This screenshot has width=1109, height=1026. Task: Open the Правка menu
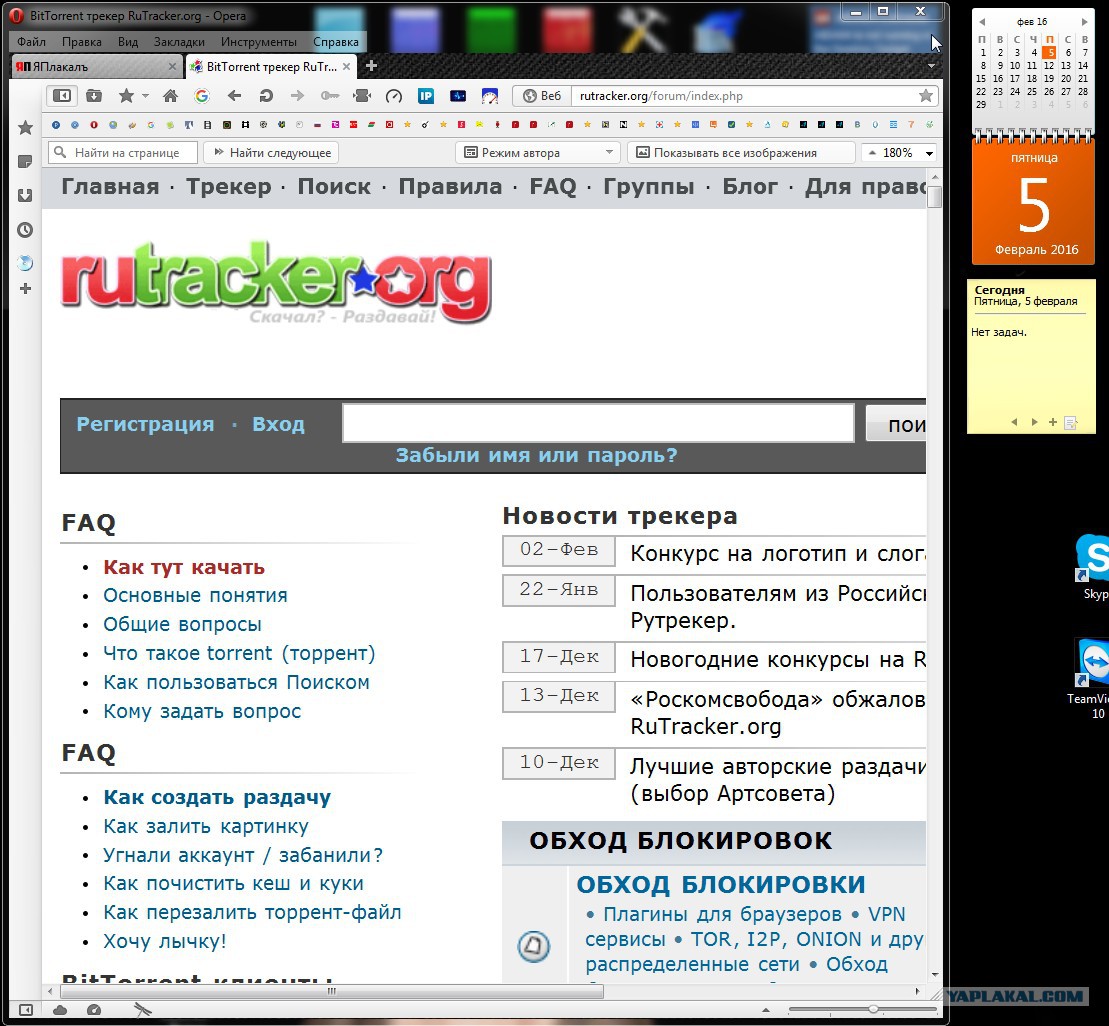point(81,42)
